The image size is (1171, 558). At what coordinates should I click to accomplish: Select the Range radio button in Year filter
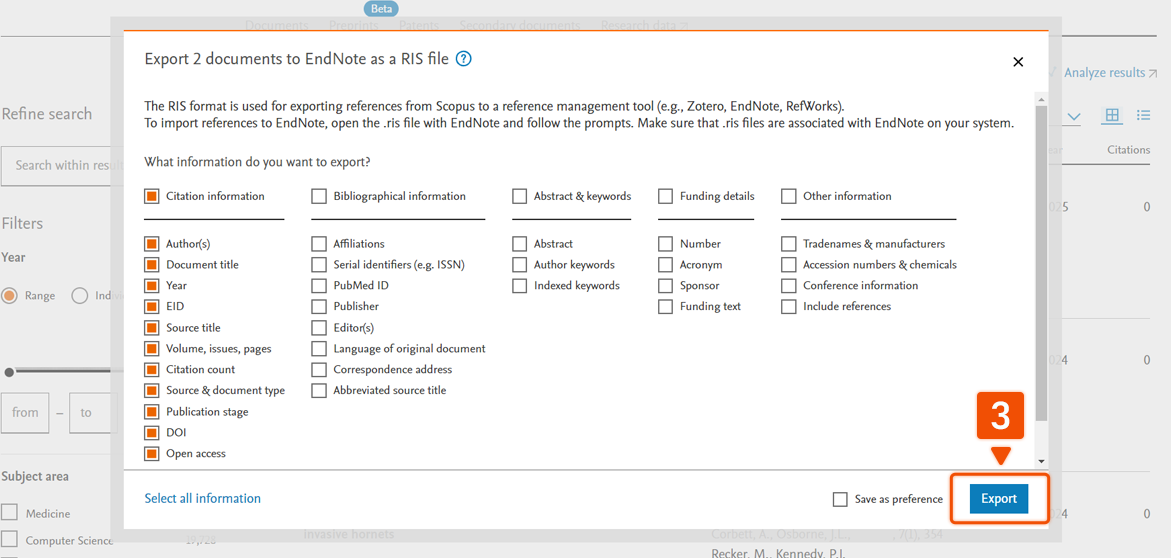[9, 295]
